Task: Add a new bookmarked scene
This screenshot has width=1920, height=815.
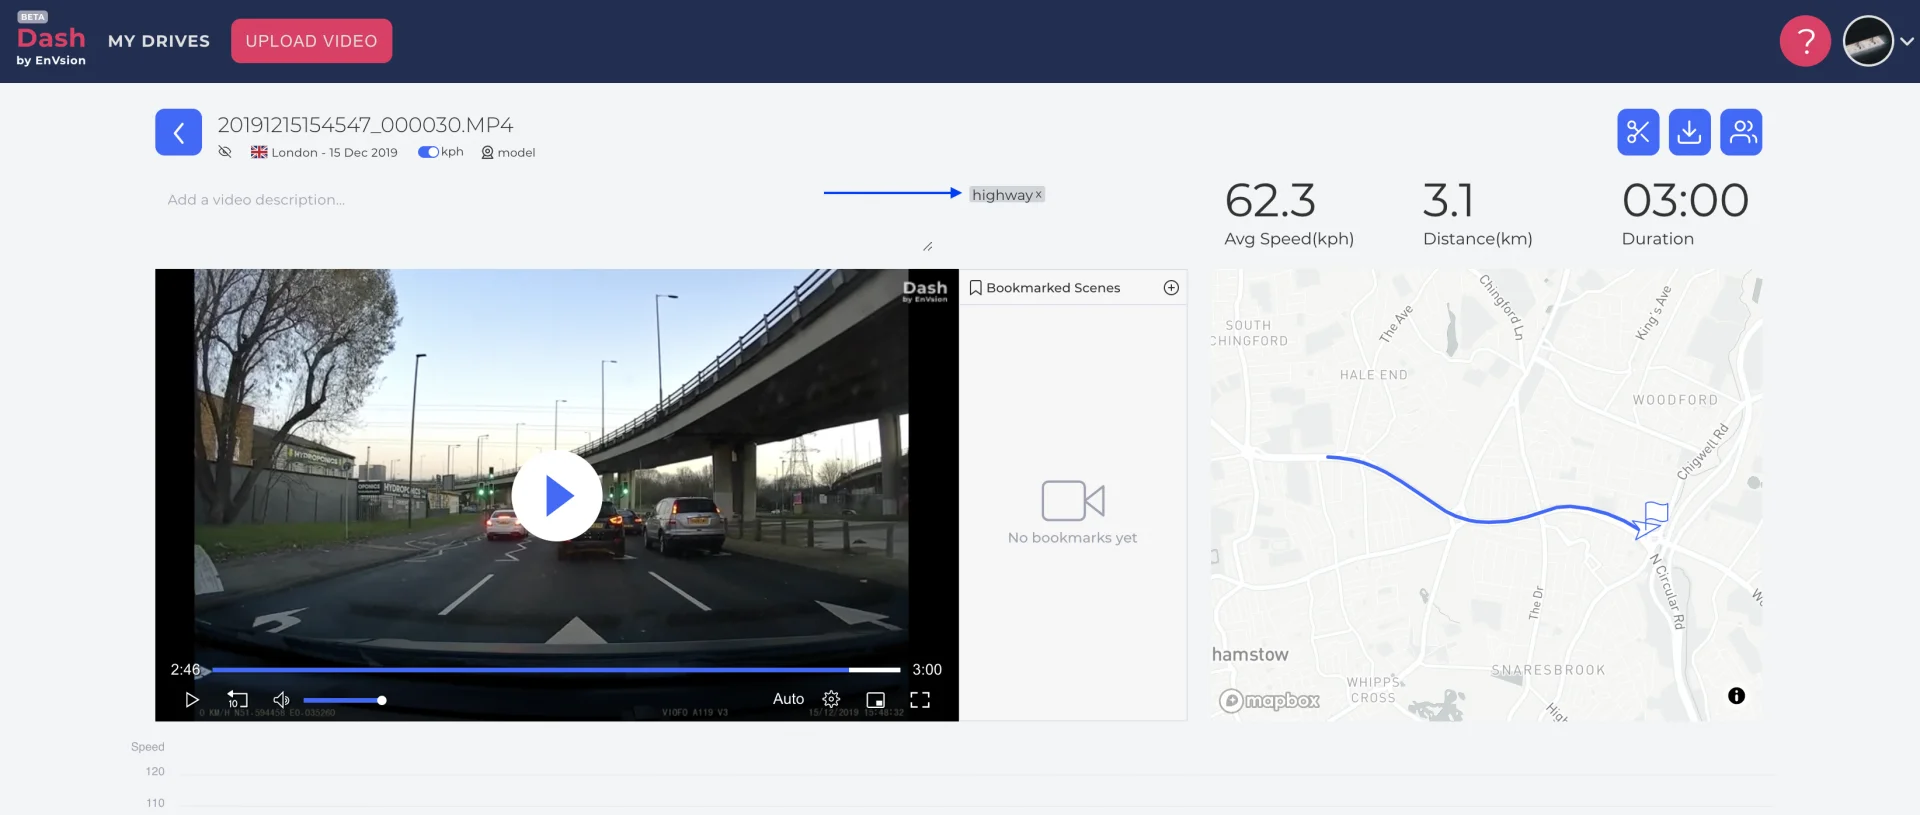Action: point(1171,288)
